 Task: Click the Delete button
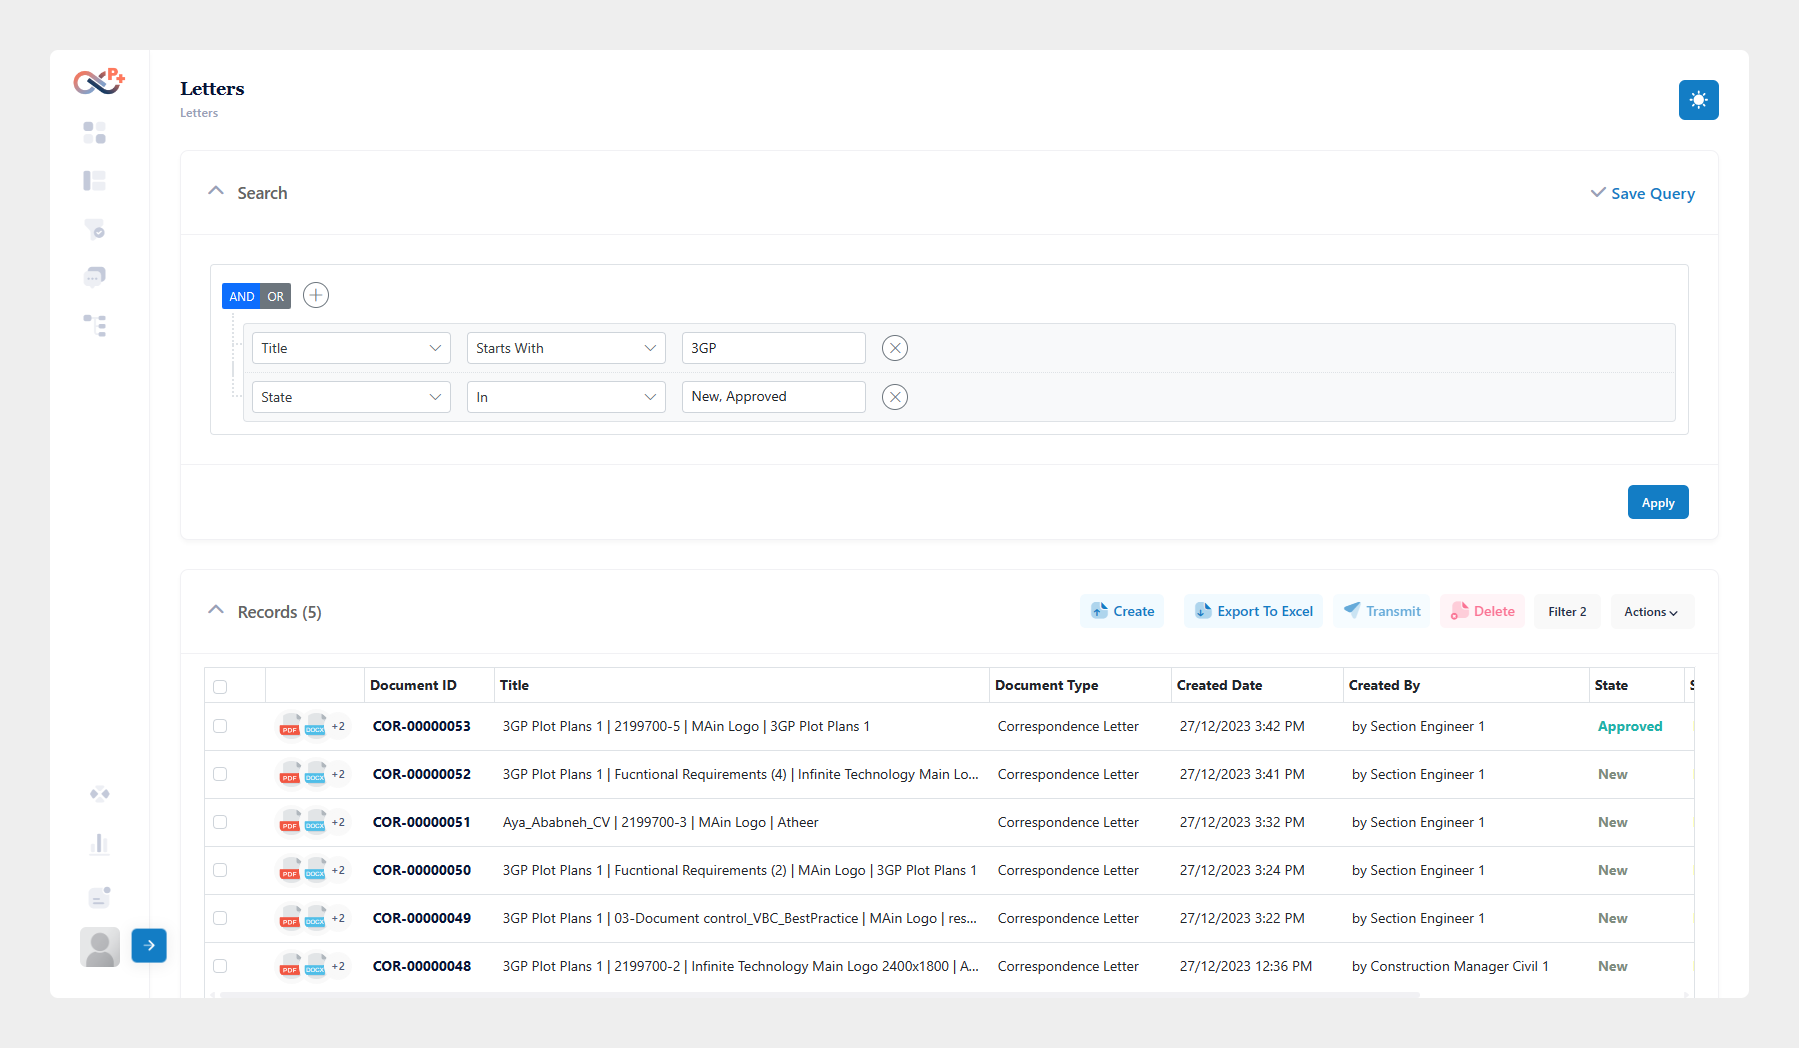[x=1482, y=611]
